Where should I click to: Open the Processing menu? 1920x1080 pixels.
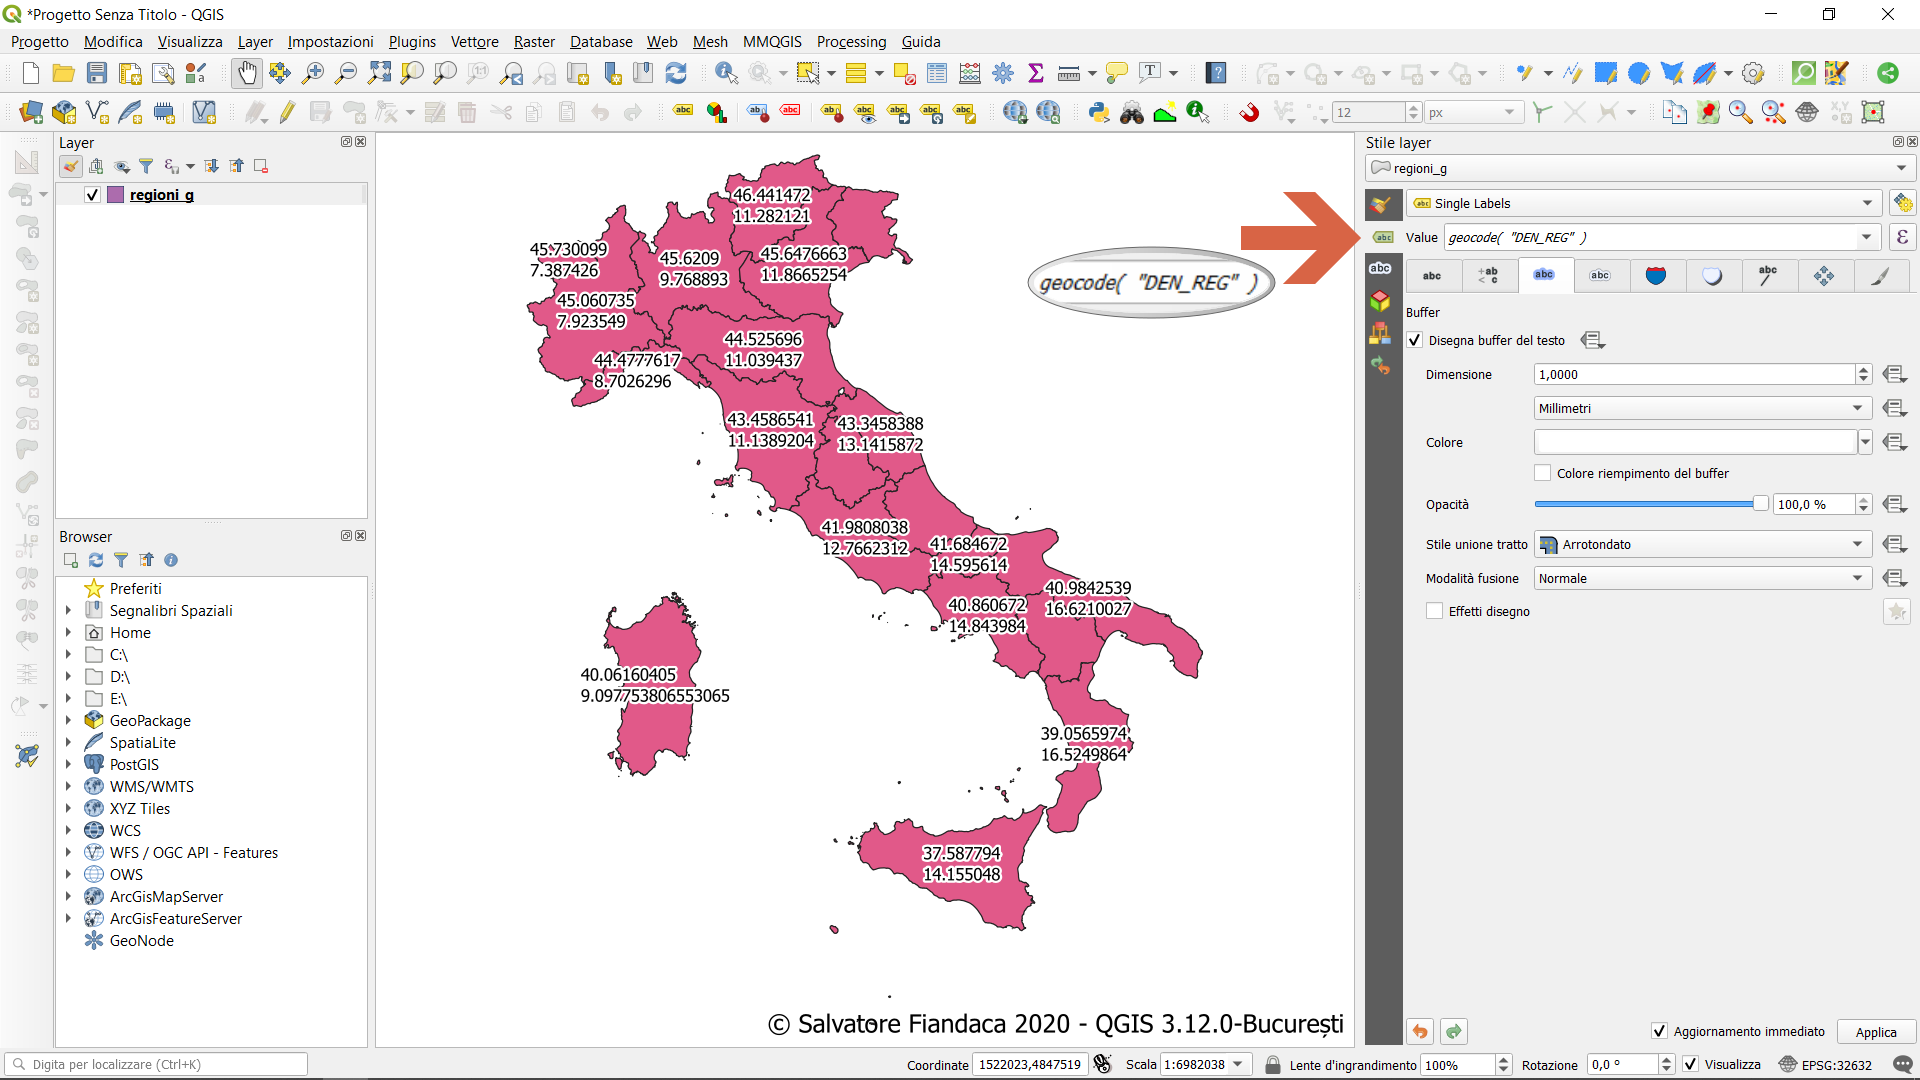pos(851,41)
